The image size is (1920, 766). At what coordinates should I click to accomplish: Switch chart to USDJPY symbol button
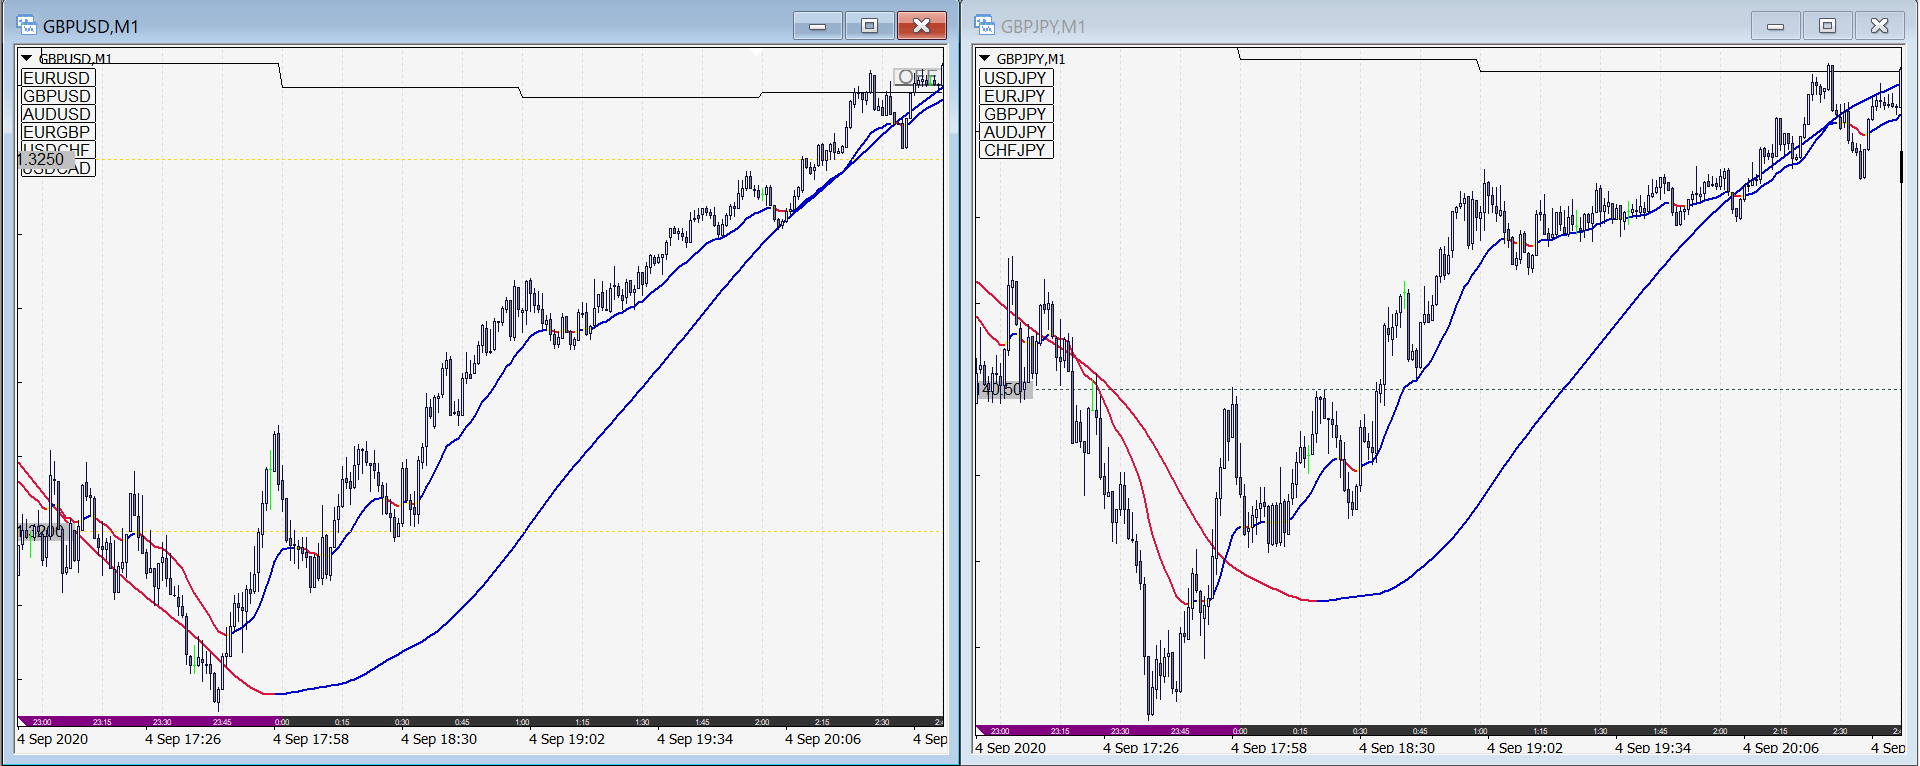point(1016,78)
